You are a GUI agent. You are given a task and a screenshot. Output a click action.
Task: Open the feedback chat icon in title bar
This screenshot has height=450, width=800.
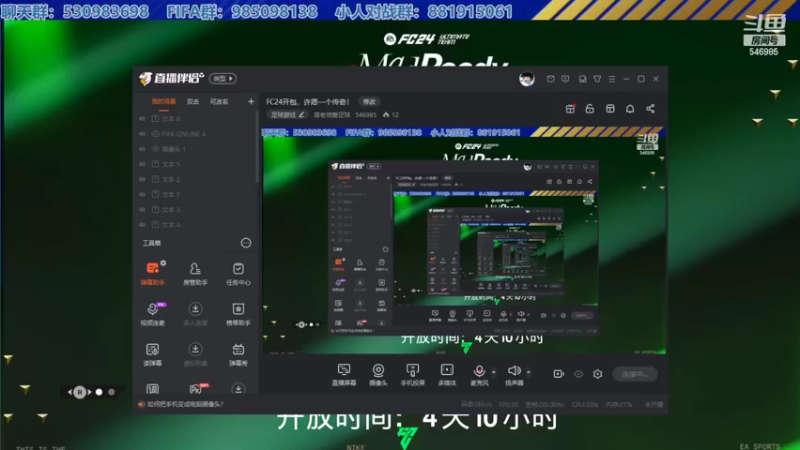coord(565,79)
